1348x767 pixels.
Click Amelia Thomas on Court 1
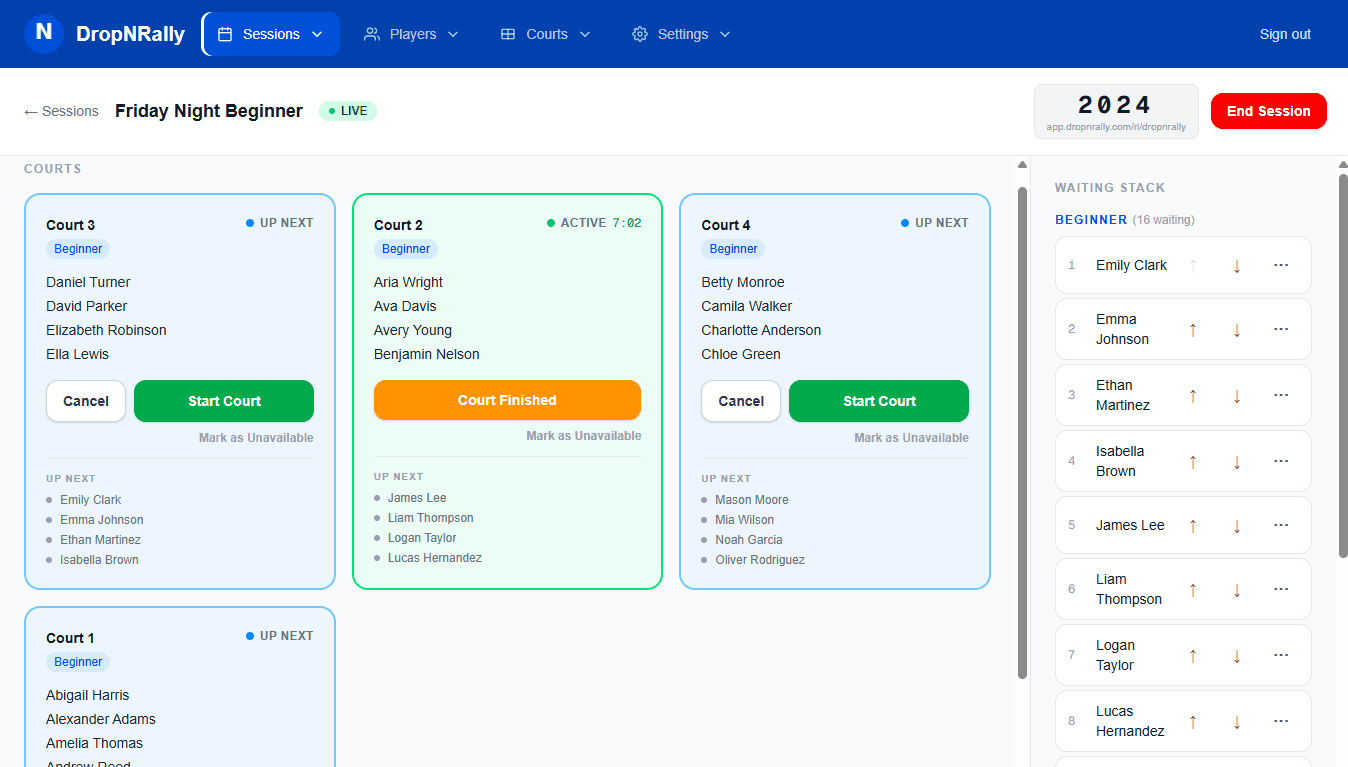point(94,743)
